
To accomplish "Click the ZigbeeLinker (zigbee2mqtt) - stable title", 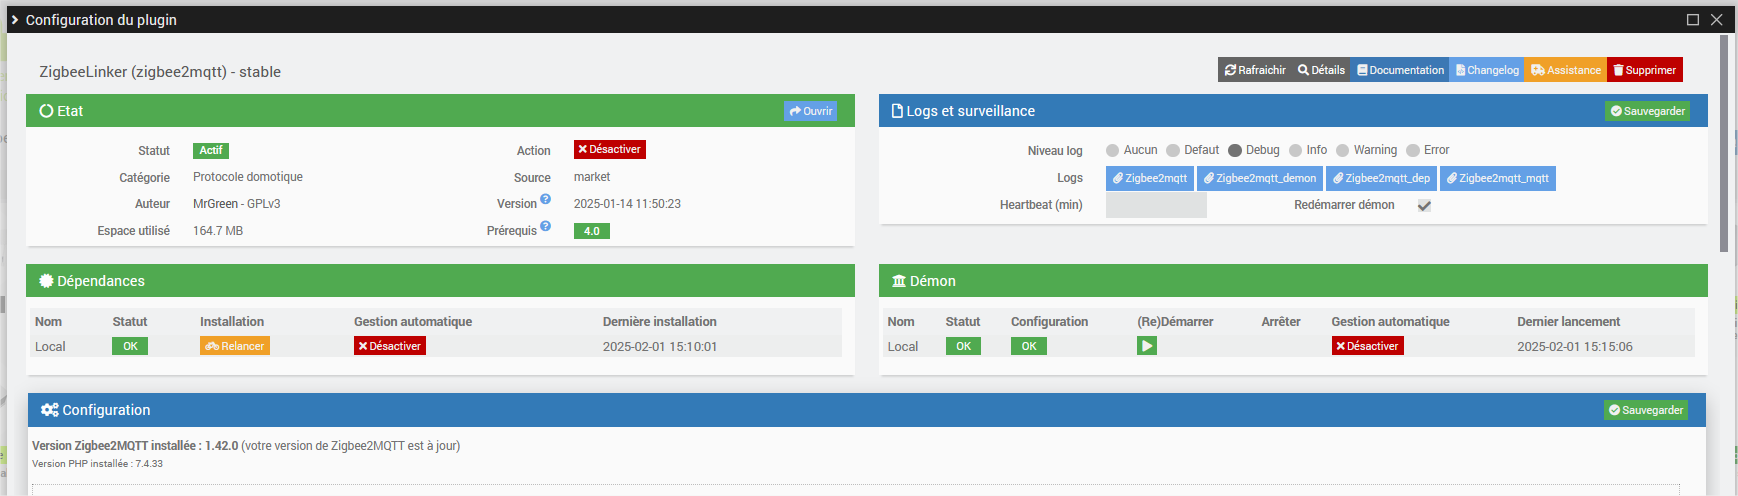I will pyautogui.click(x=160, y=72).
